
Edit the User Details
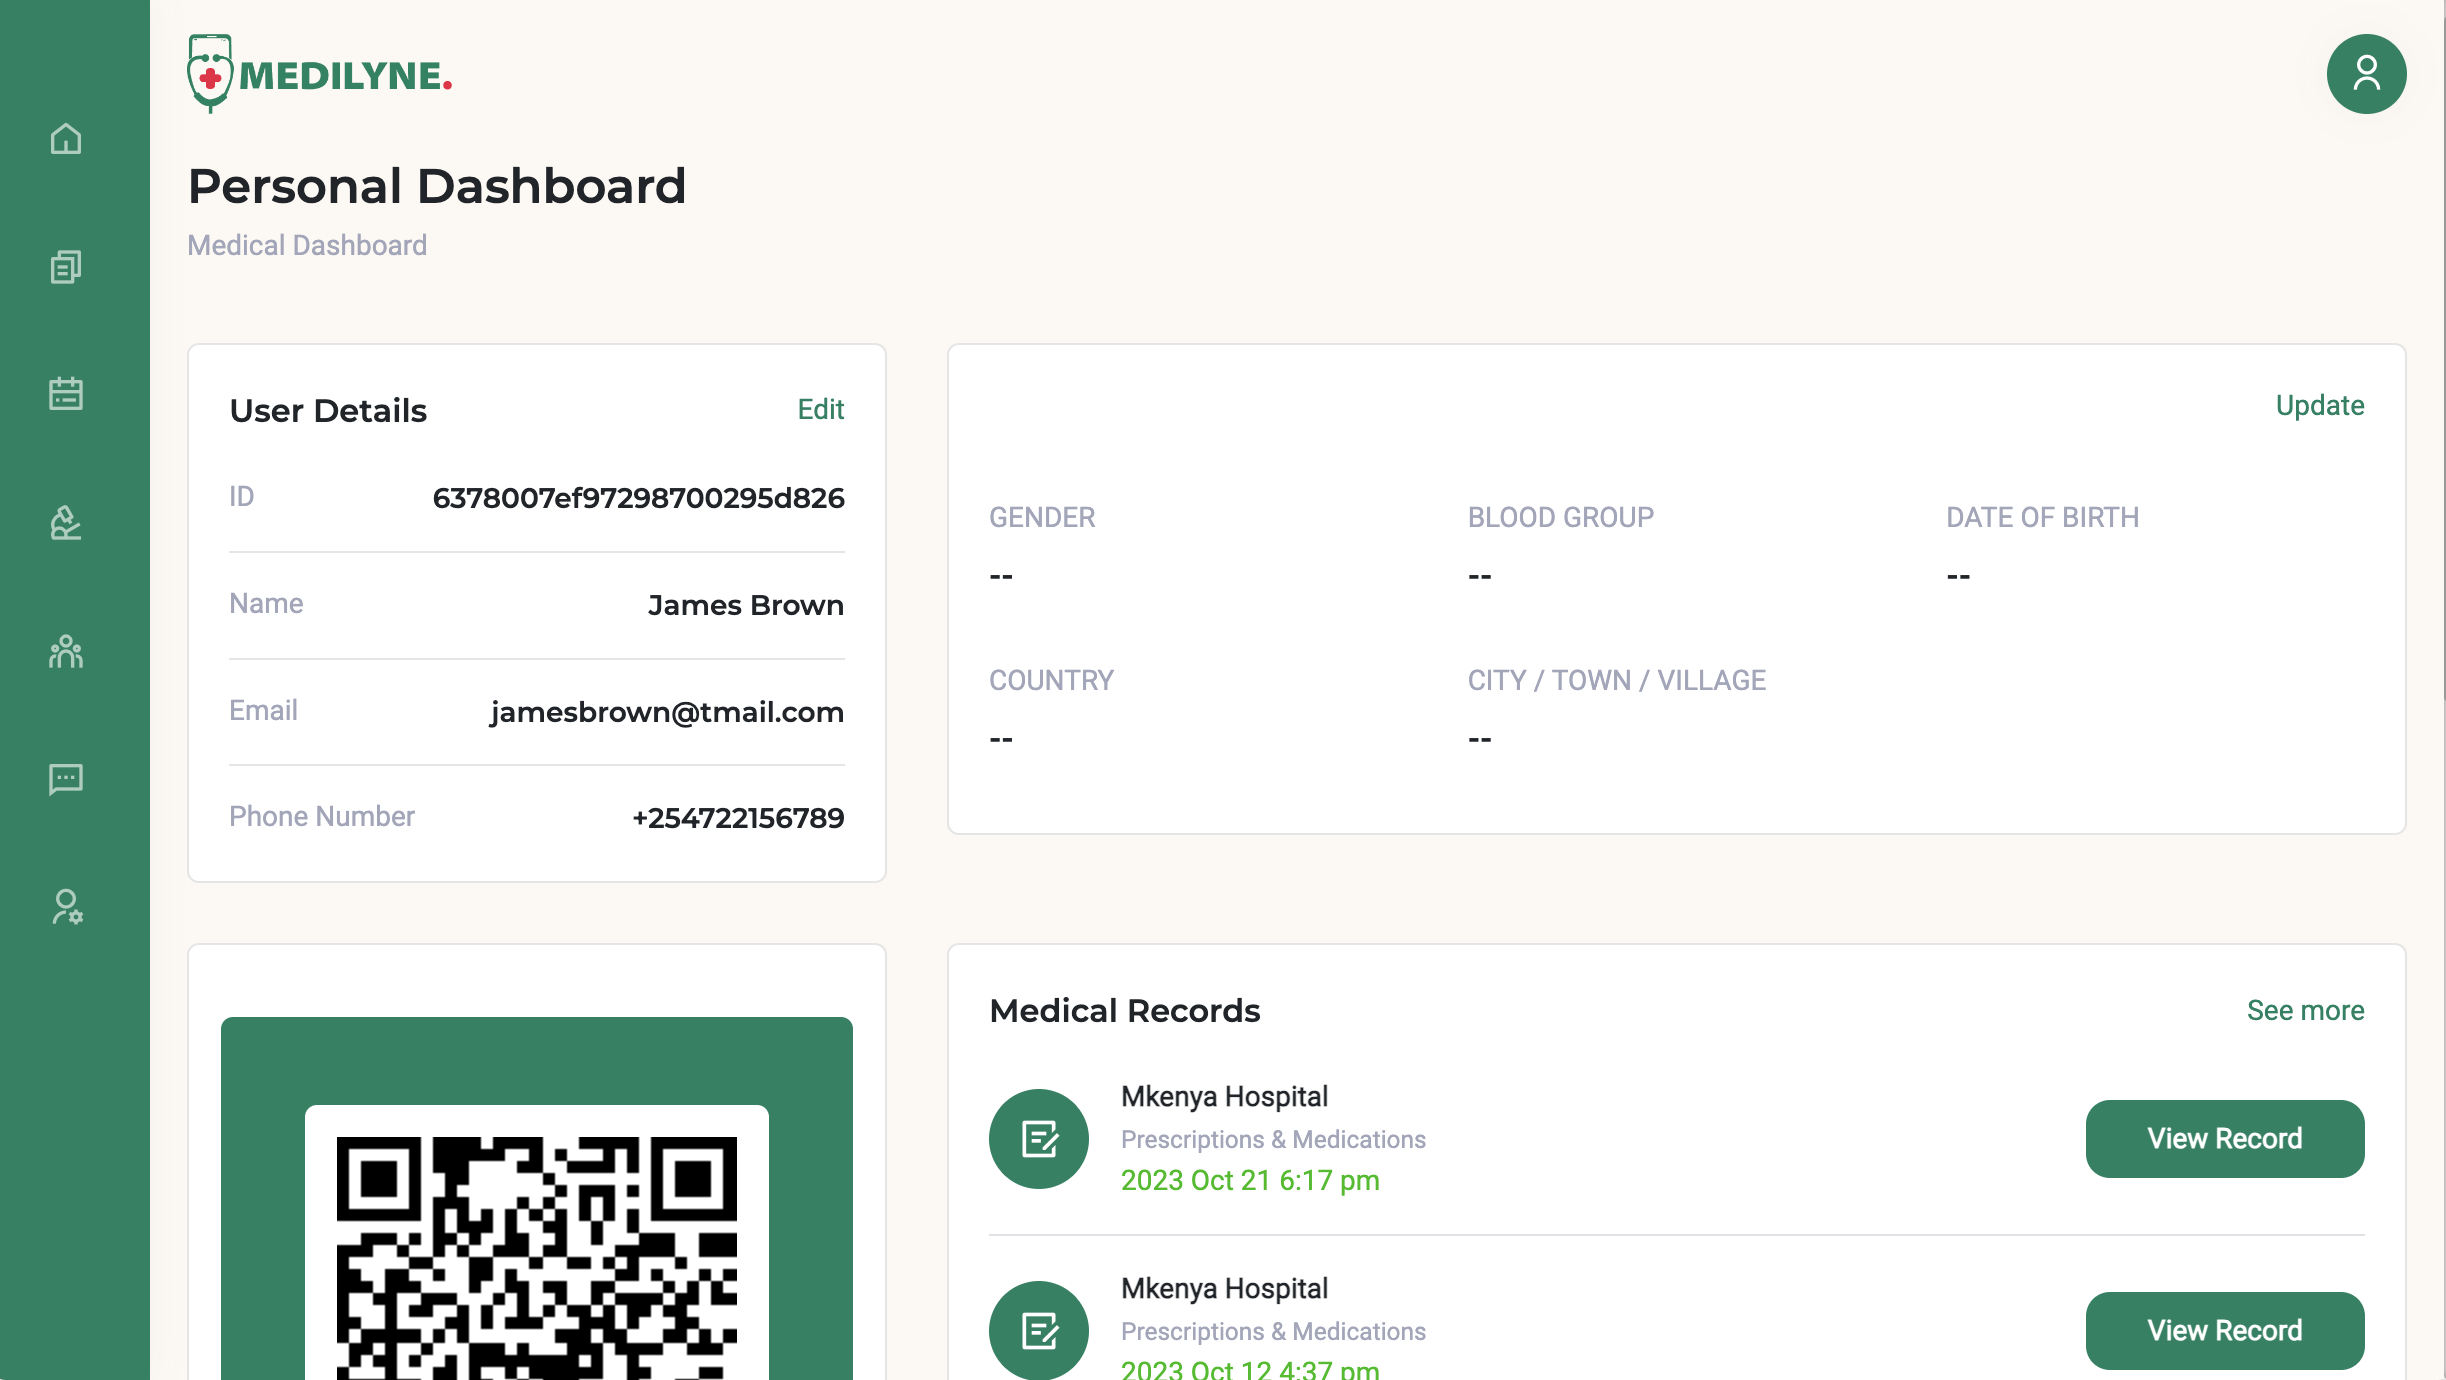[820, 409]
